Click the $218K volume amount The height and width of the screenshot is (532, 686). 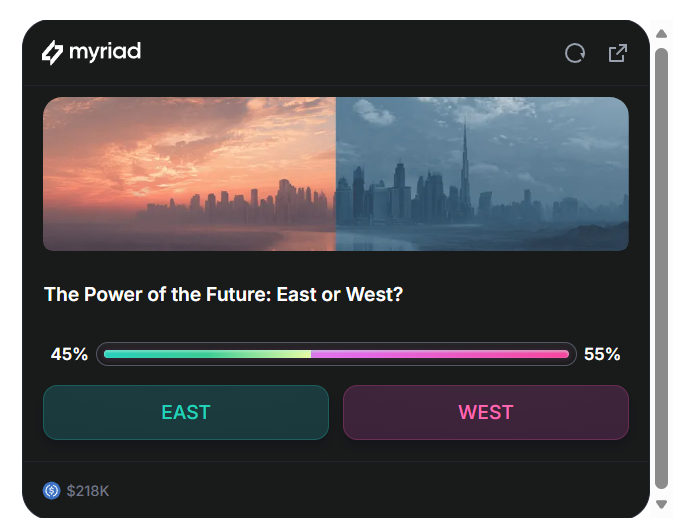tap(88, 491)
